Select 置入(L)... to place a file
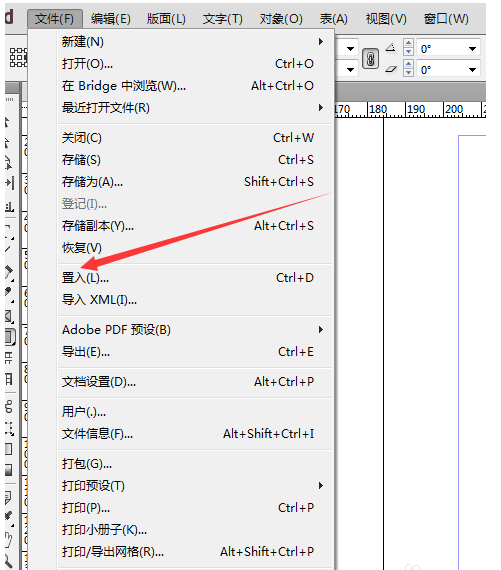The image size is (501, 570). click(x=195, y=278)
